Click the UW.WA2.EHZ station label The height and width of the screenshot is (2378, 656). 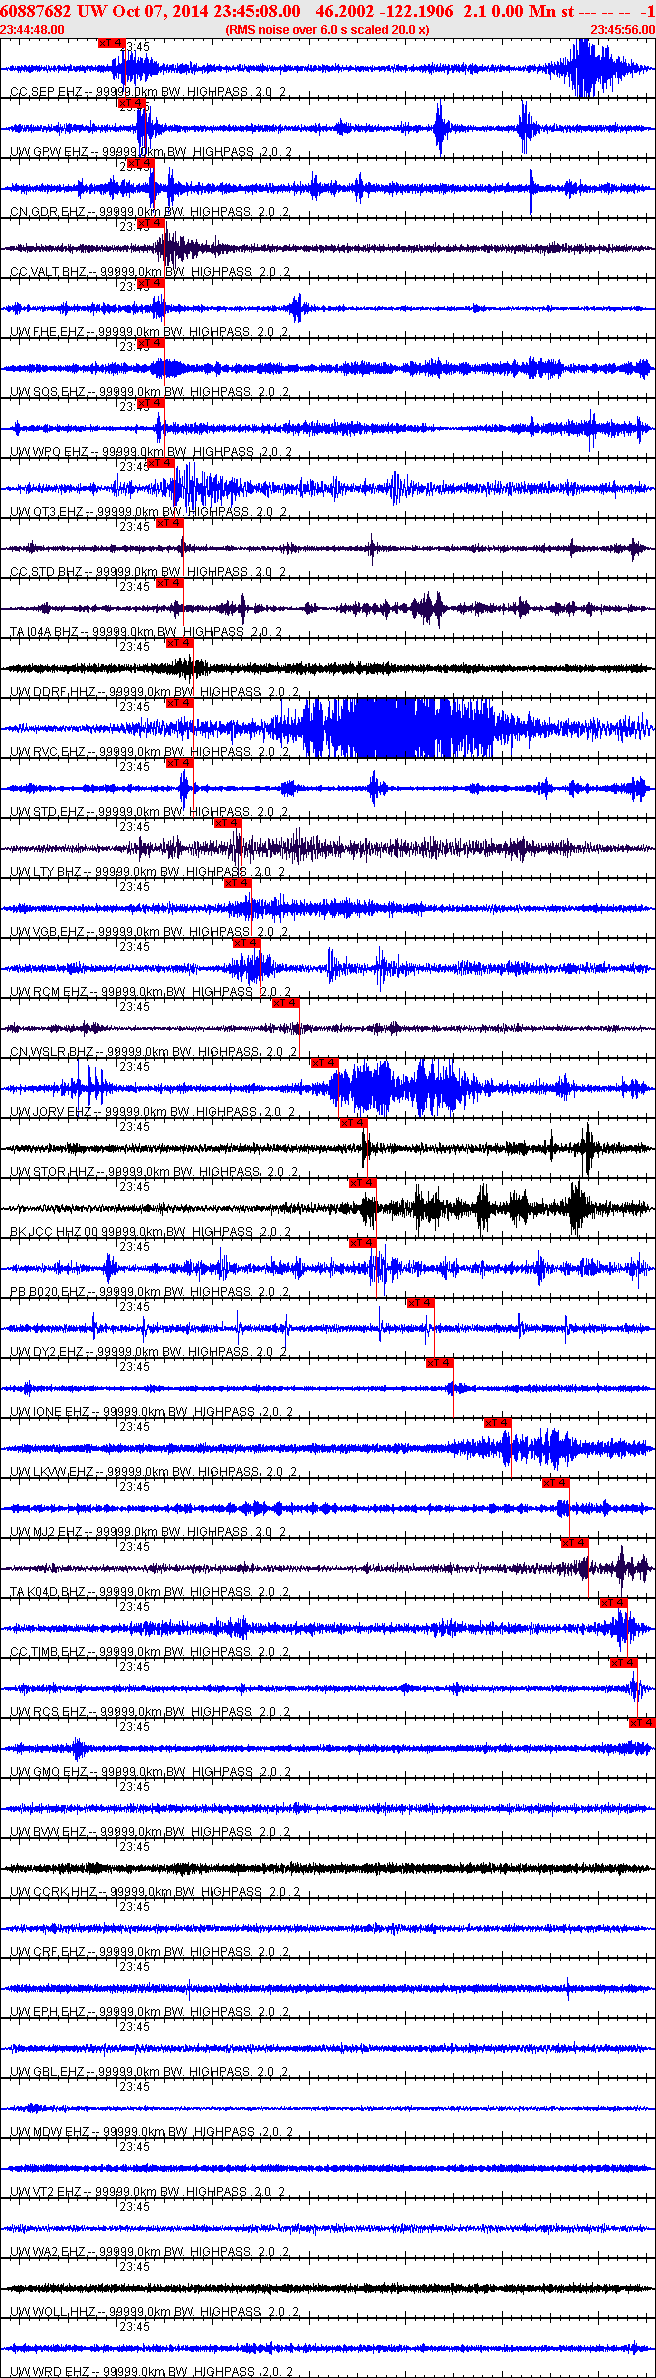tap(149, 2252)
